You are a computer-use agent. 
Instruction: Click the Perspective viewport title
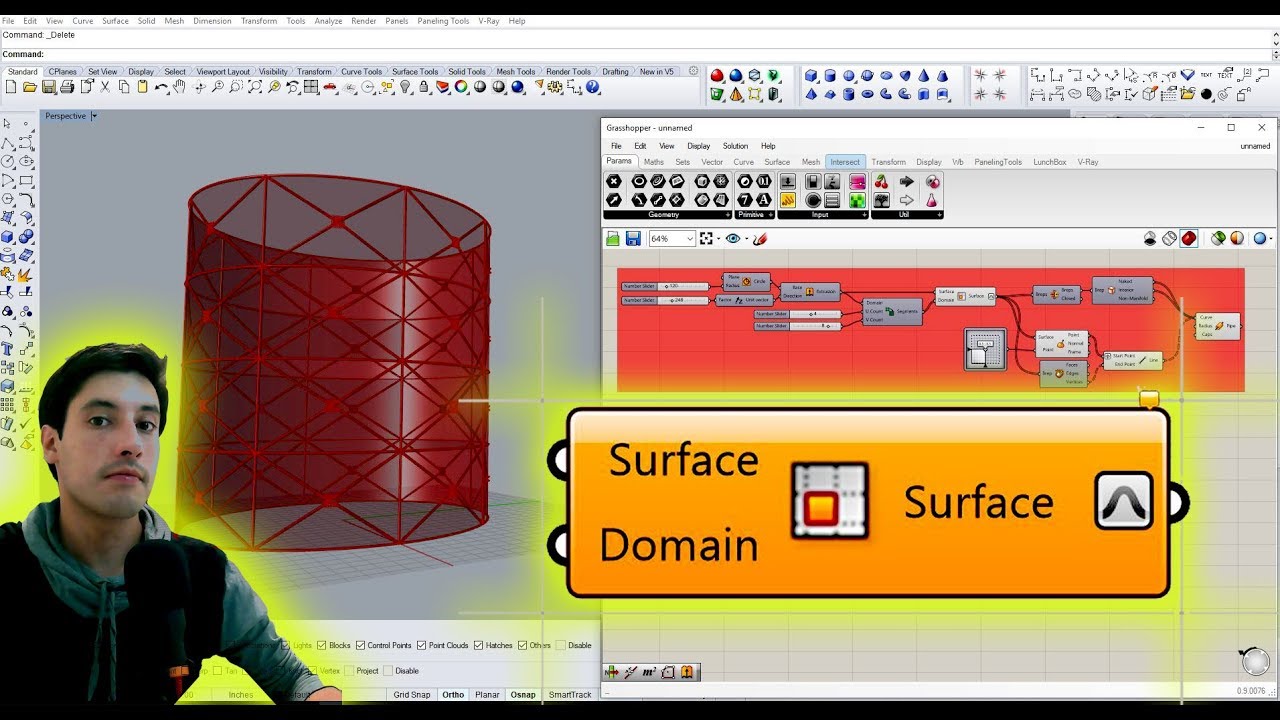click(x=66, y=116)
